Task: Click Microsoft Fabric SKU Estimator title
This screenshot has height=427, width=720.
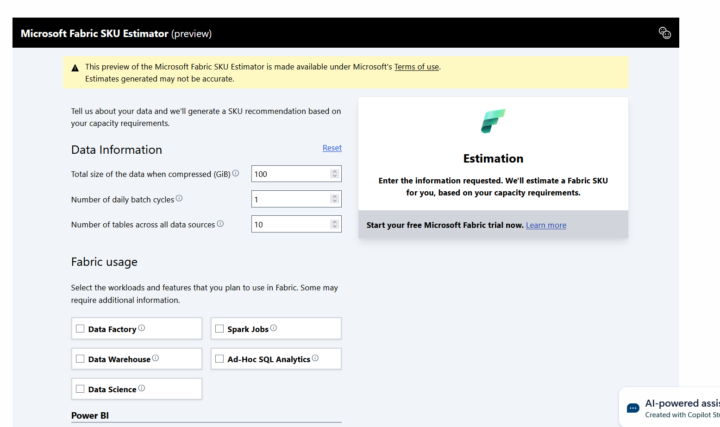Action: coord(95,34)
